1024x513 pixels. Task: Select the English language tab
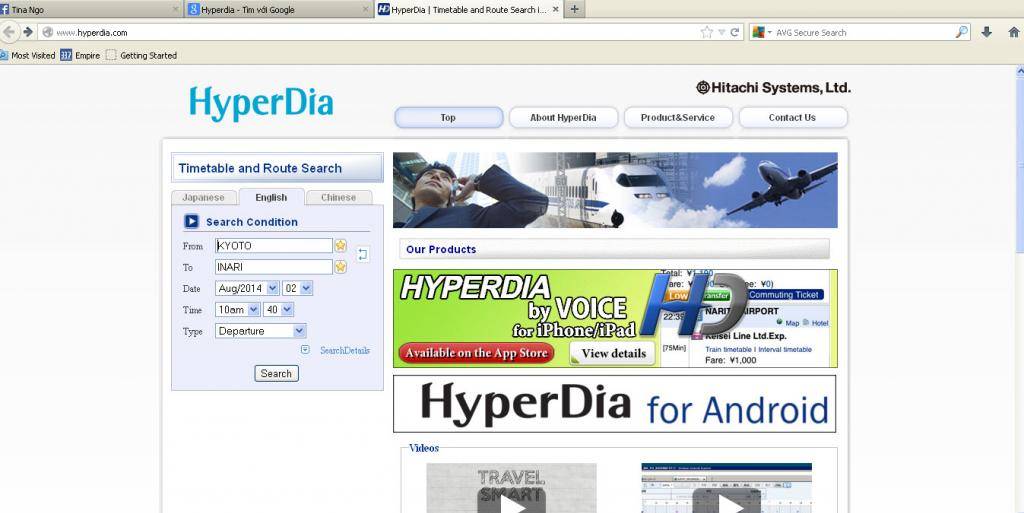coord(271,197)
